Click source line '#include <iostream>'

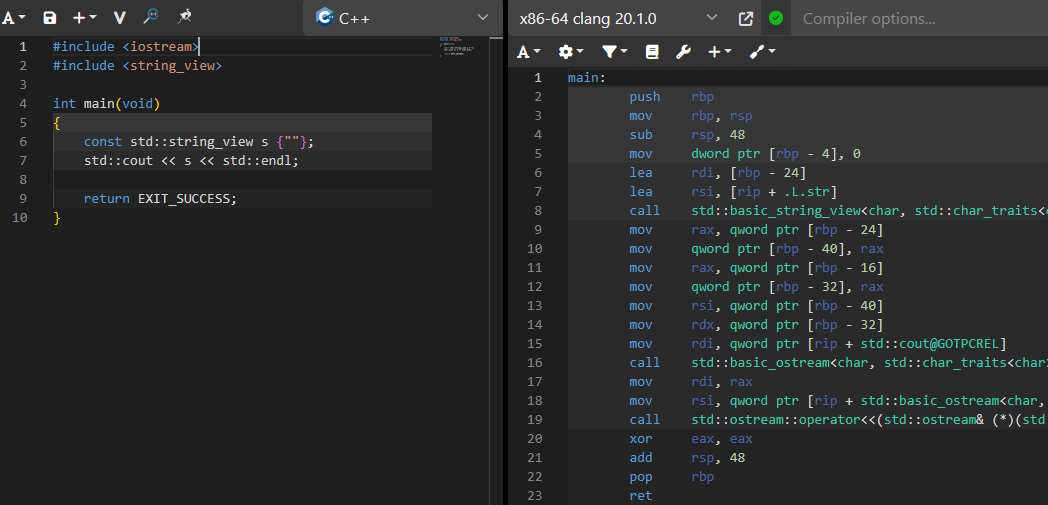point(126,47)
